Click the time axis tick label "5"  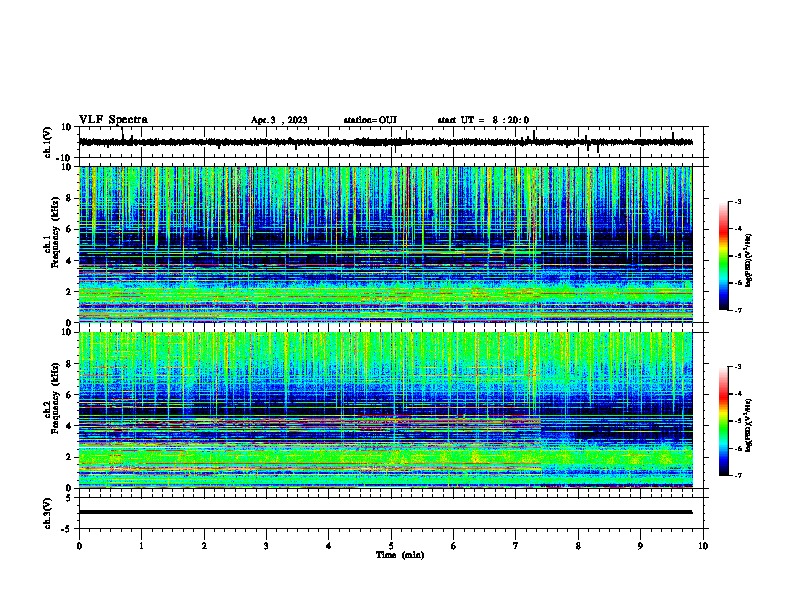coord(391,546)
